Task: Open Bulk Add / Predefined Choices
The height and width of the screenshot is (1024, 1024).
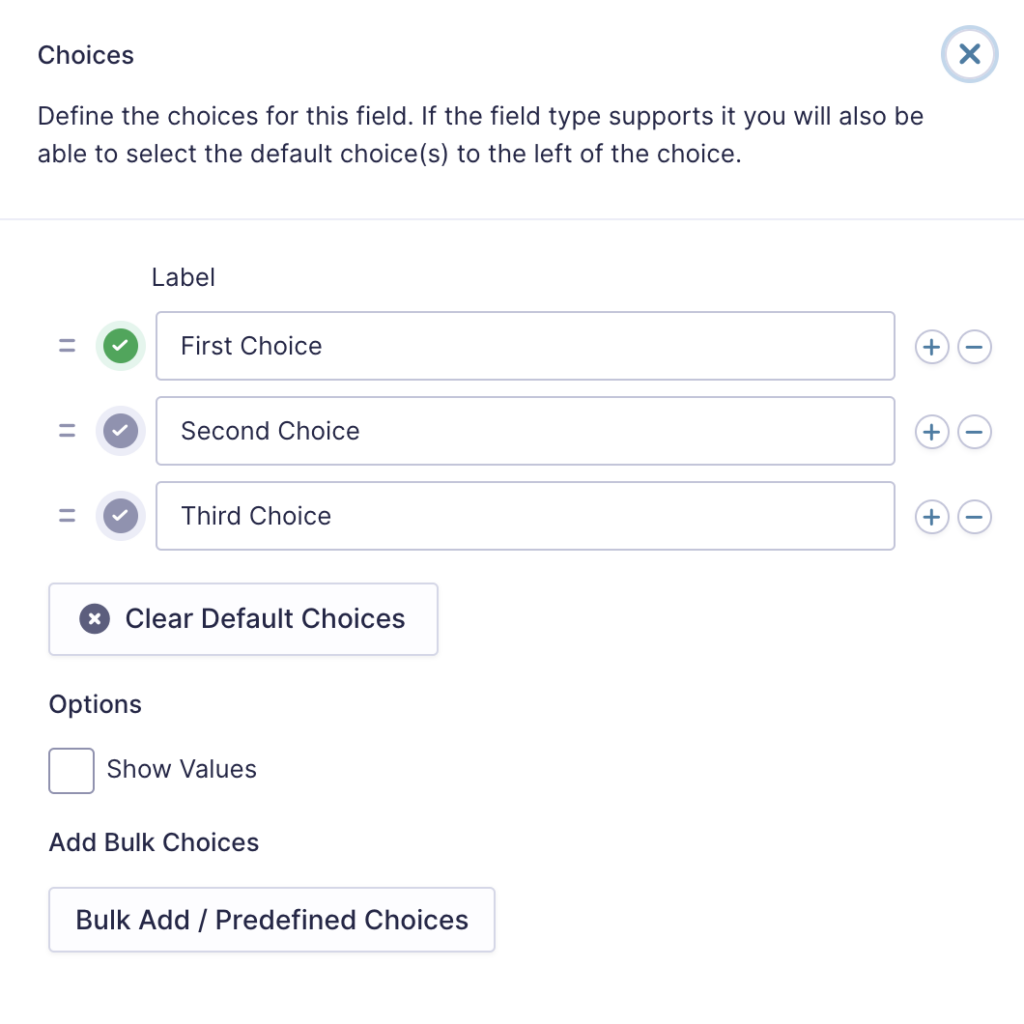Action: click(272, 920)
